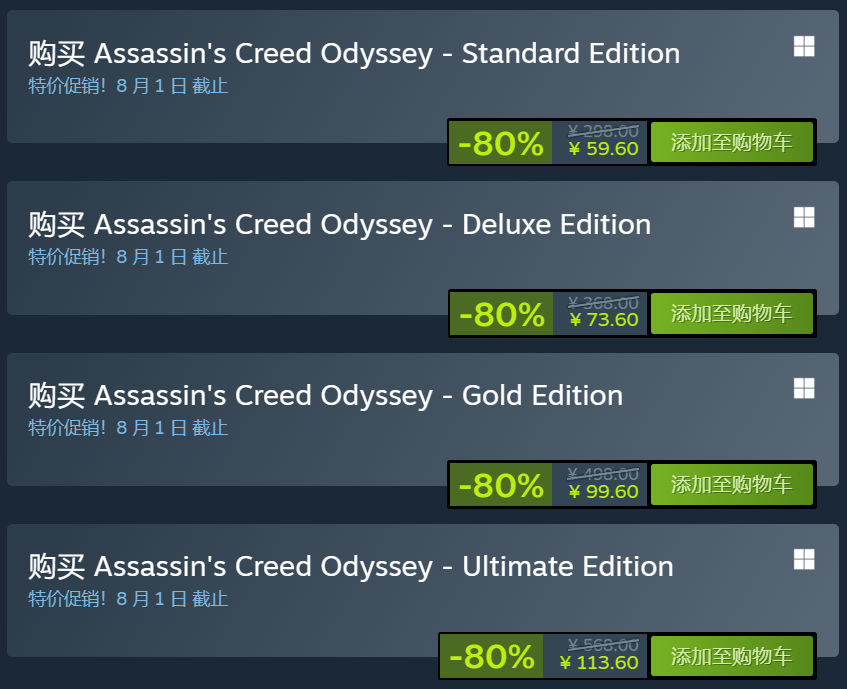Add Ultimate Edition to the cart
Image resolution: width=847 pixels, height=689 pixels.
tap(731, 655)
